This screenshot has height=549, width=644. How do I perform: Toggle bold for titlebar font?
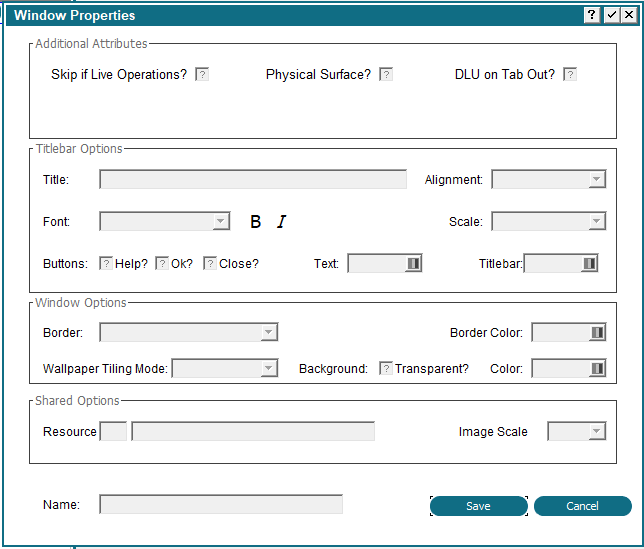point(255,222)
